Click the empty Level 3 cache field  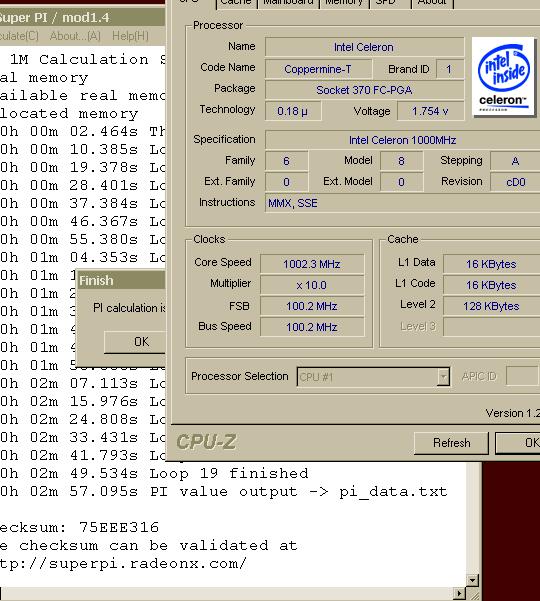point(491,327)
